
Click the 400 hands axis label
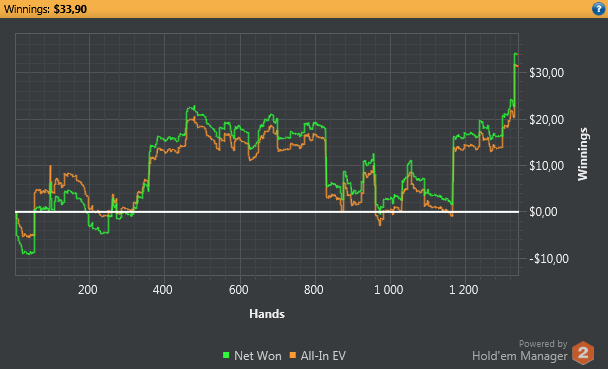(x=162, y=290)
